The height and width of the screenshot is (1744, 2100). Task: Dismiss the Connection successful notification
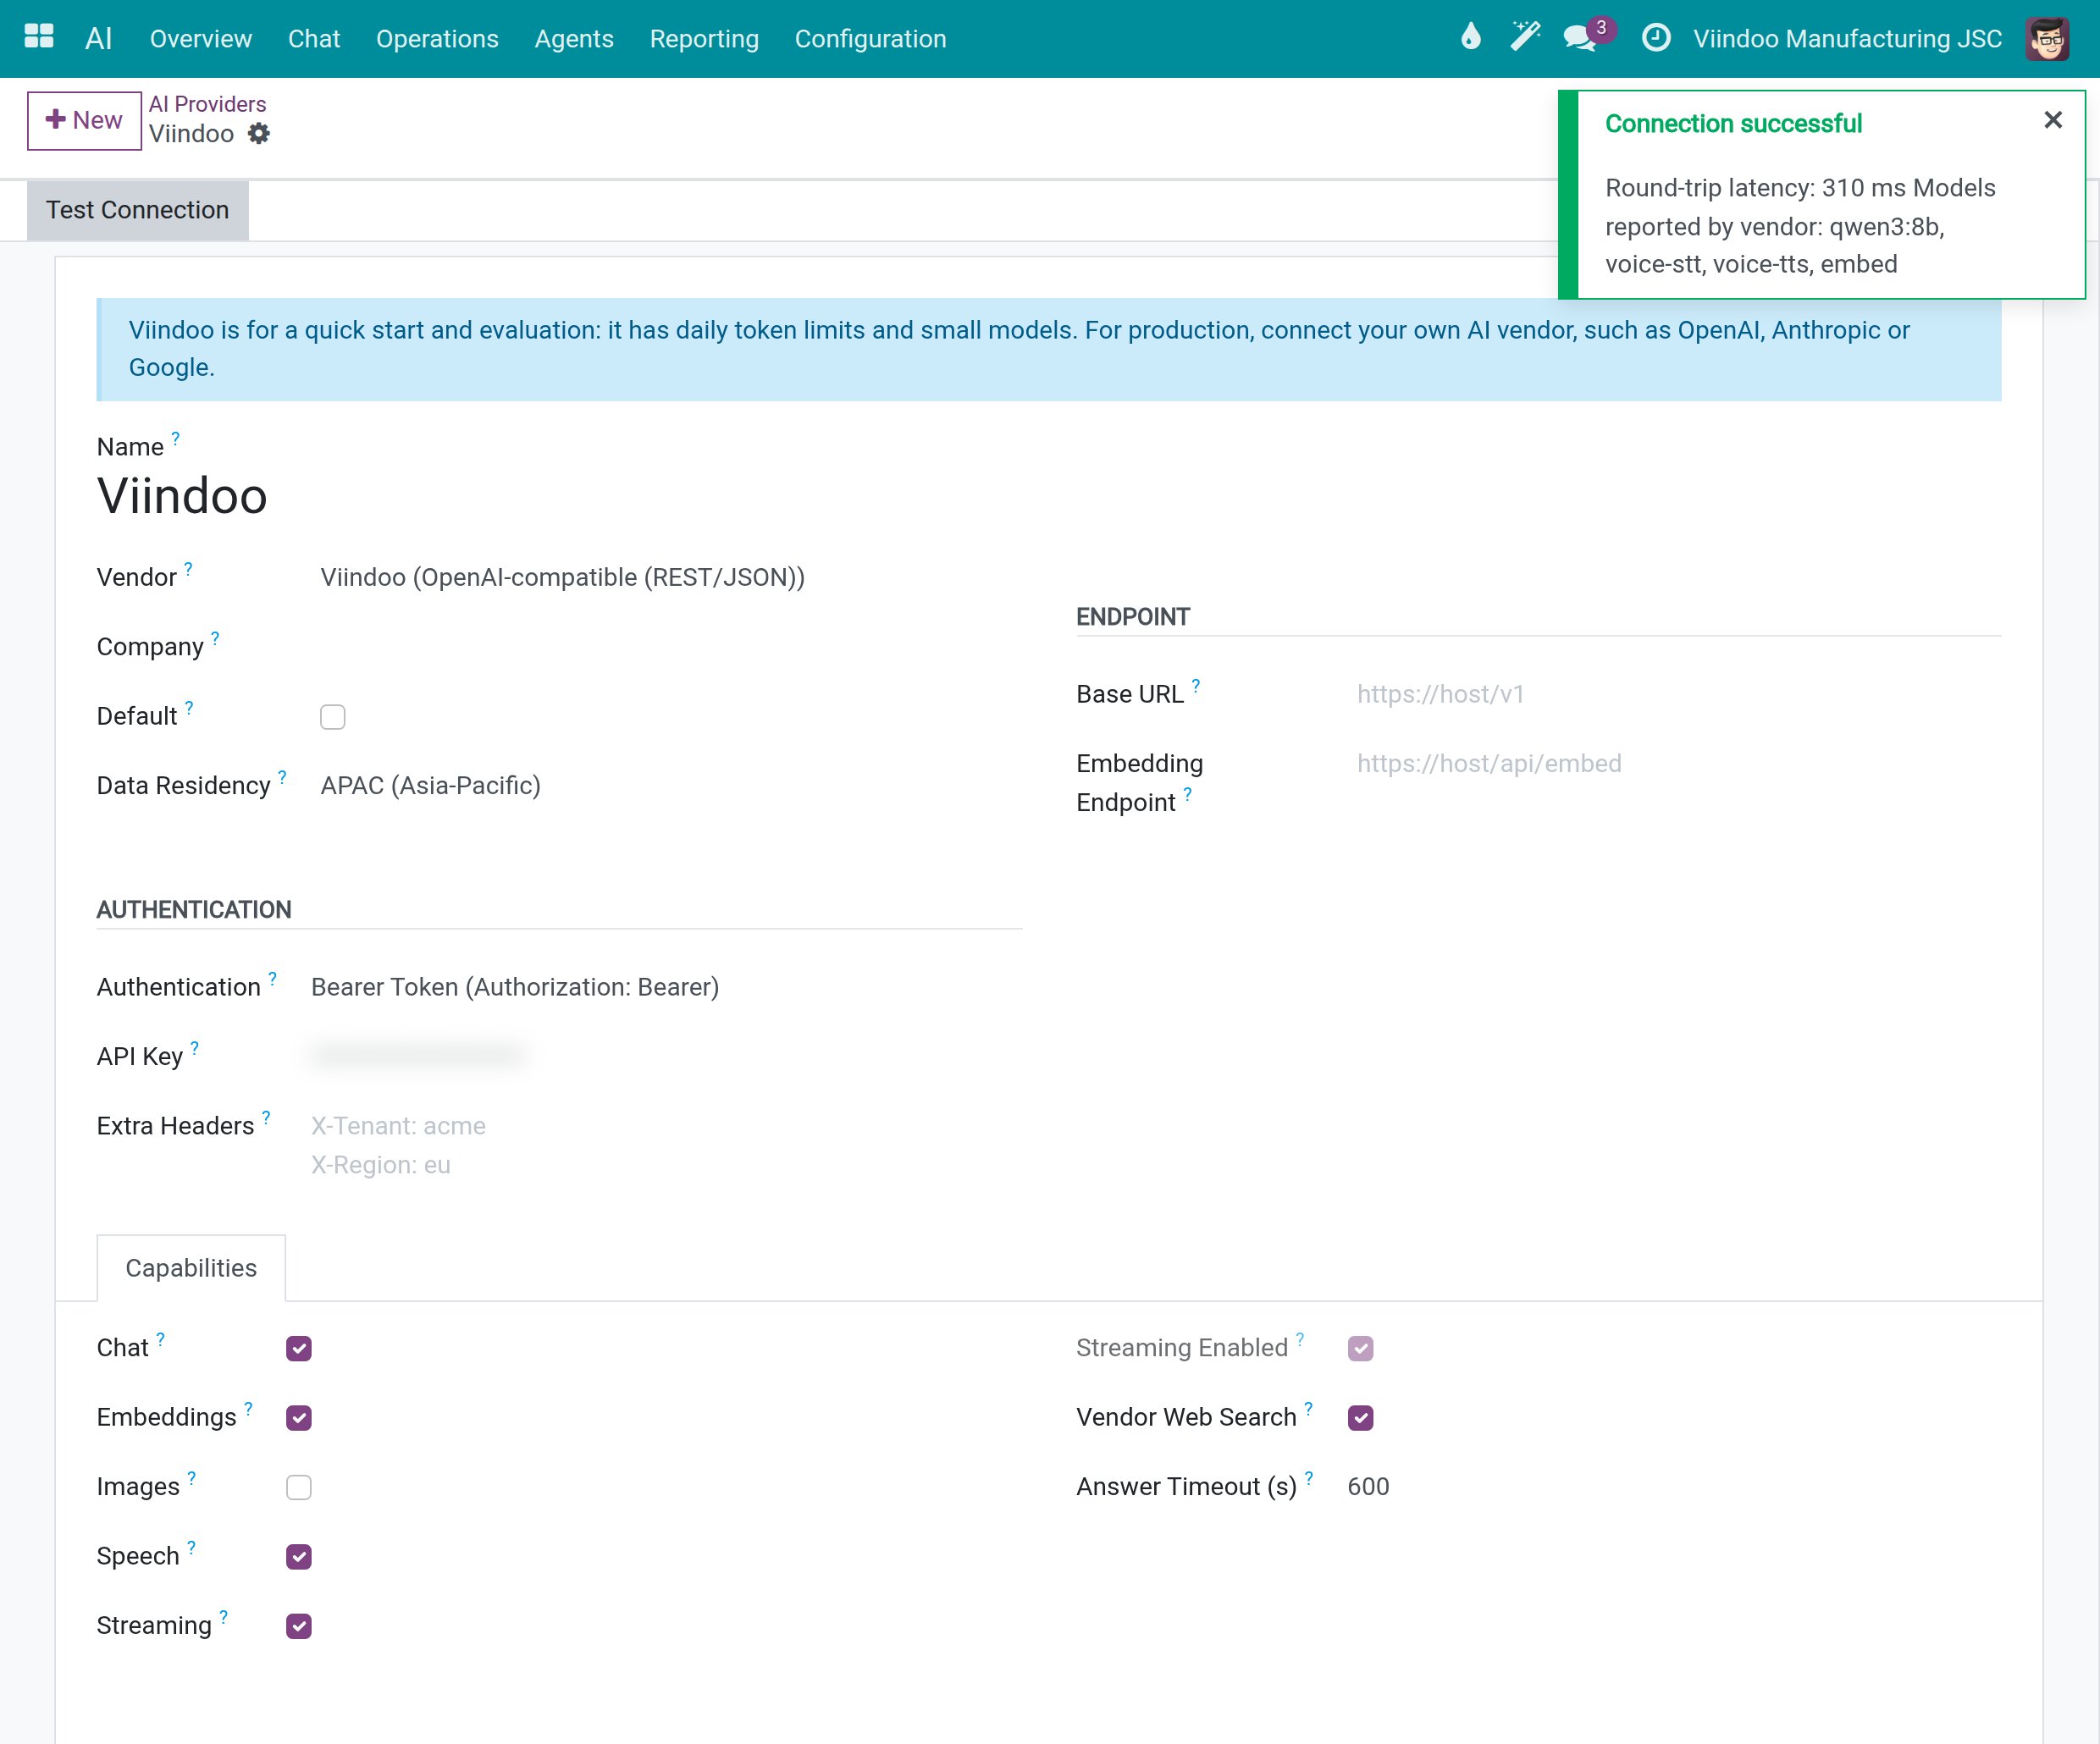[x=2053, y=120]
